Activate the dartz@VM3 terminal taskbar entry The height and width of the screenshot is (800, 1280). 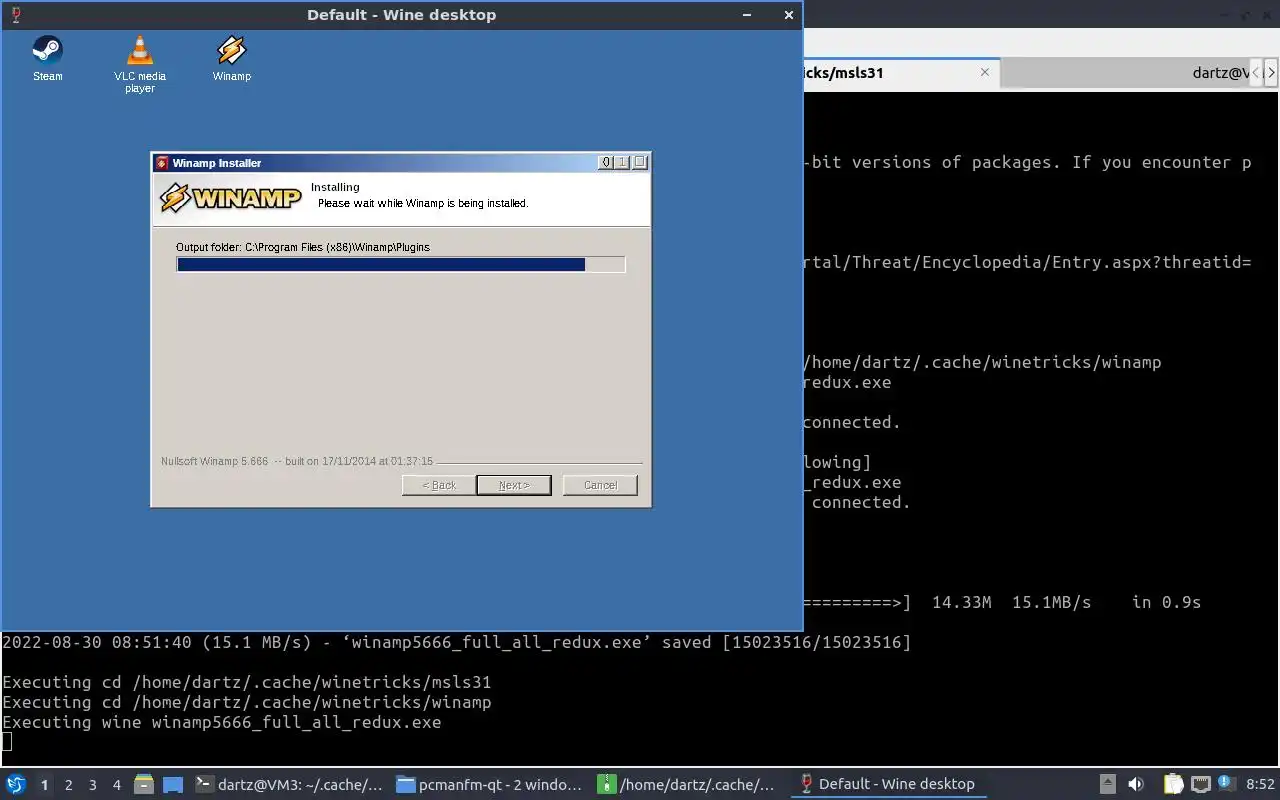coord(289,784)
